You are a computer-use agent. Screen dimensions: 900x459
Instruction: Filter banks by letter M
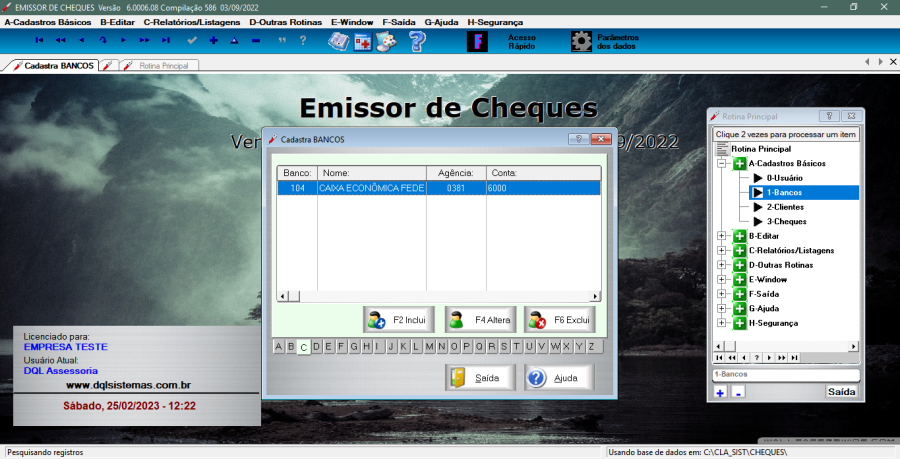[429, 347]
